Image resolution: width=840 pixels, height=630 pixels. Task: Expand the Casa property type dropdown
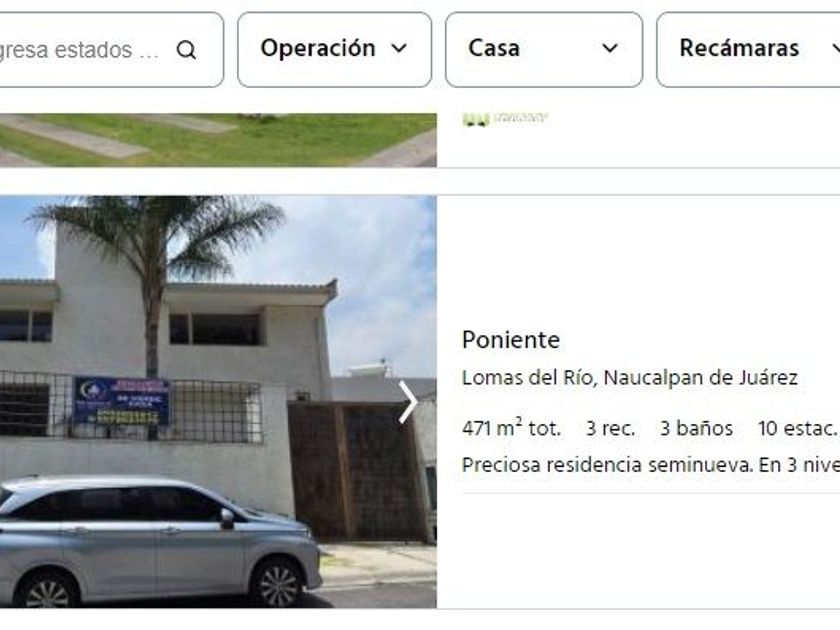[544, 49]
